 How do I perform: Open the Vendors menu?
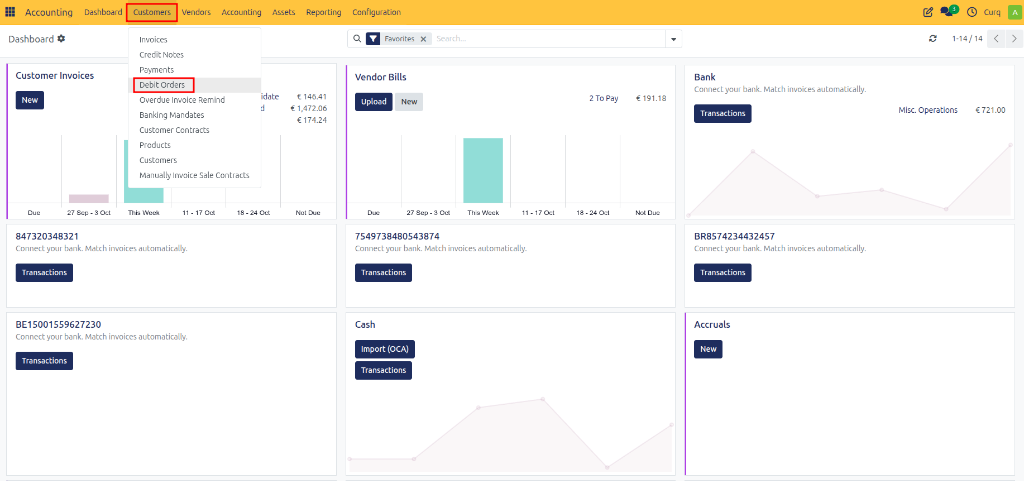click(x=196, y=12)
